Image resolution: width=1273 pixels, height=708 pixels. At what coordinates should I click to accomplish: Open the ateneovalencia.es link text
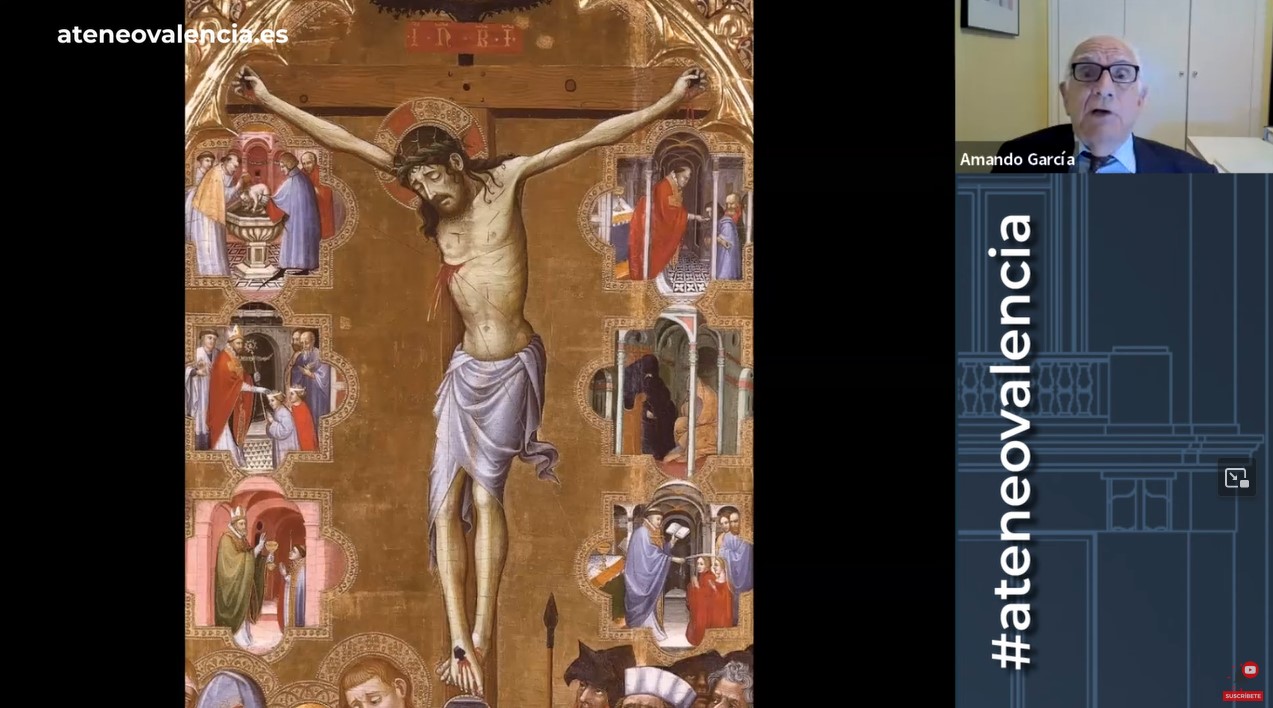[x=172, y=34]
